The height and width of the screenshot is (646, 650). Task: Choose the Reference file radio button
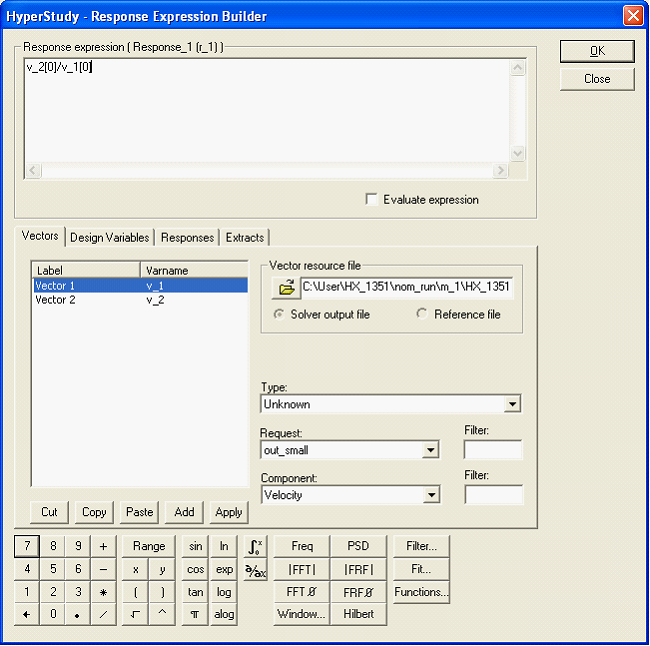tap(422, 314)
